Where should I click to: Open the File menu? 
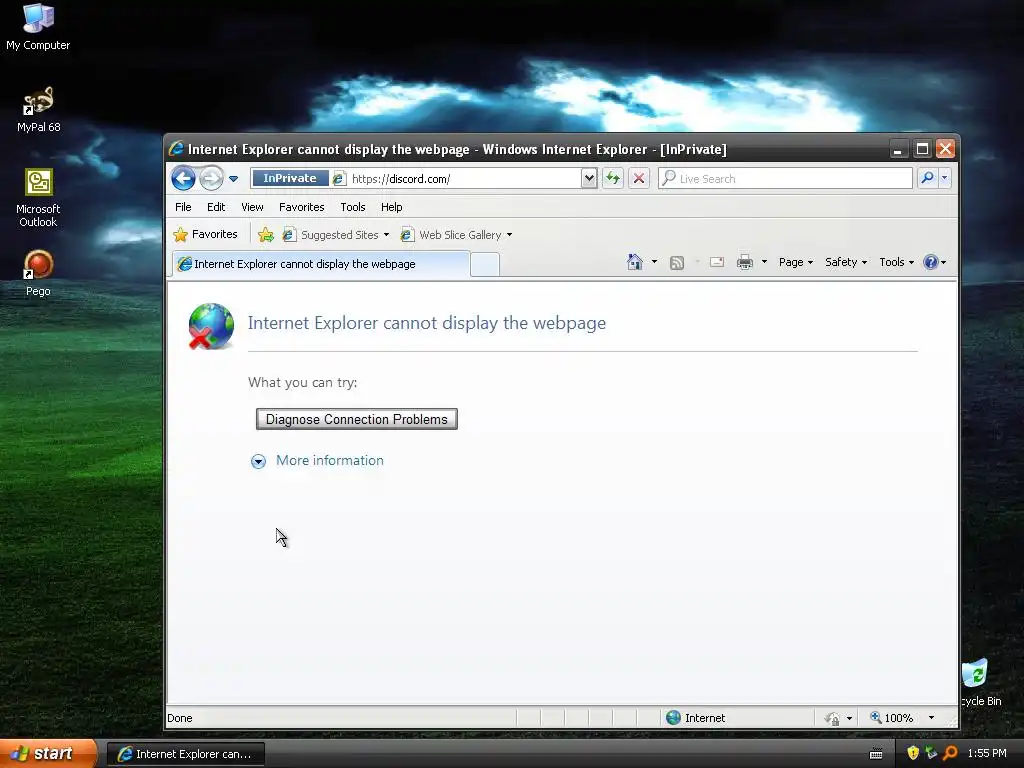[183, 207]
